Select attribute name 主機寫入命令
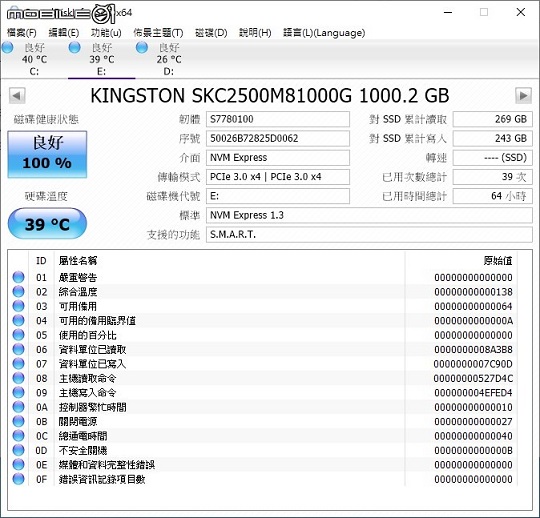 pos(87,393)
